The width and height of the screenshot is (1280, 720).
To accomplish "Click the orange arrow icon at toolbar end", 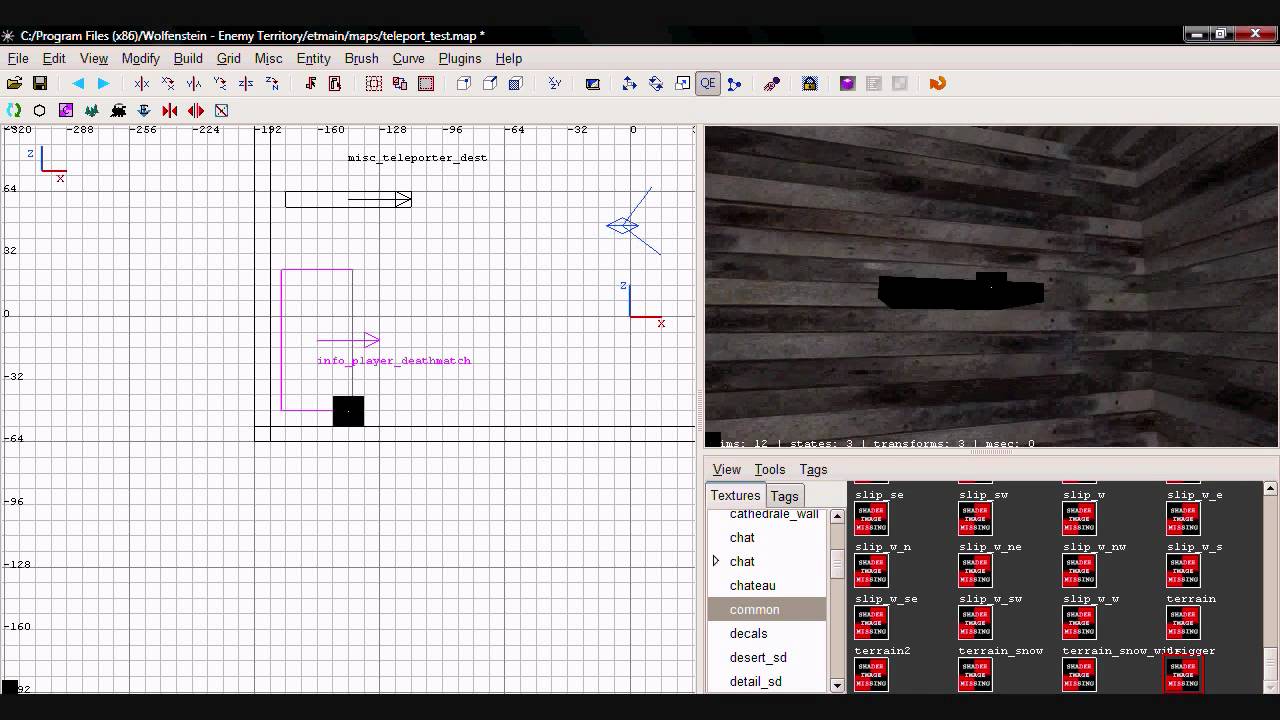I will coord(937,84).
